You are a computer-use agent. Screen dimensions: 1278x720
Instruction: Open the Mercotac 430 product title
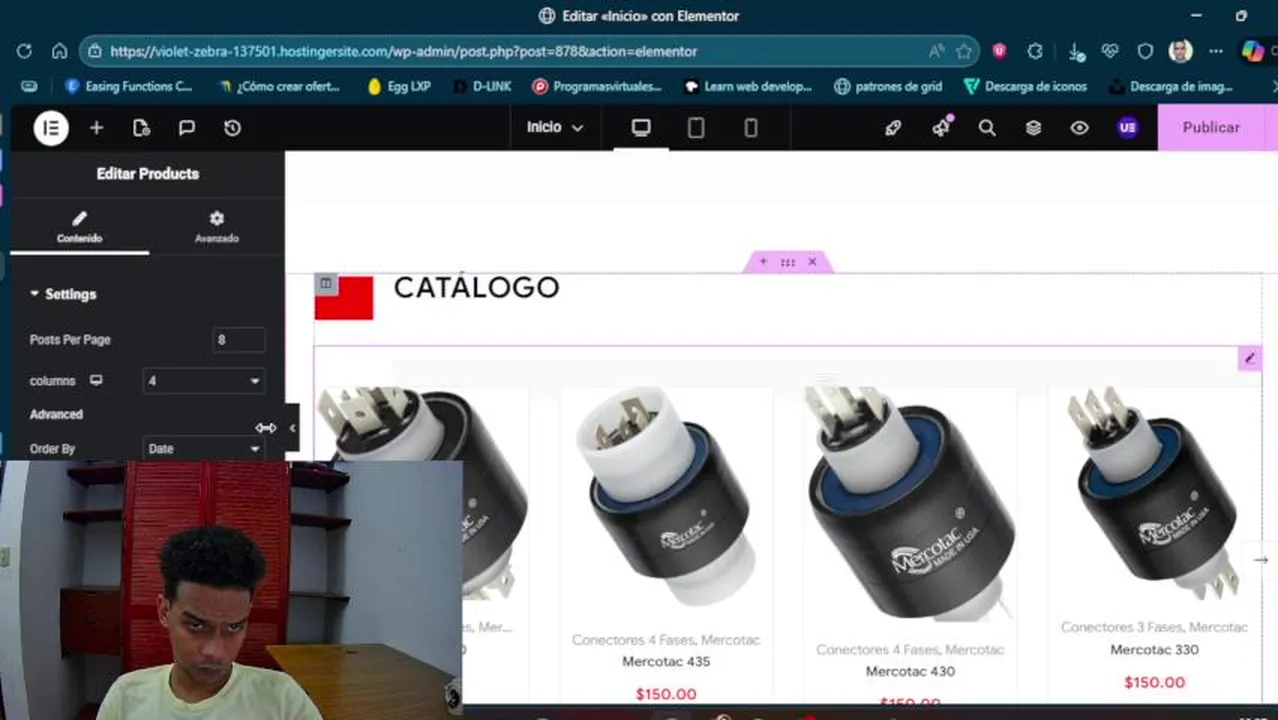pyautogui.click(x=910, y=672)
